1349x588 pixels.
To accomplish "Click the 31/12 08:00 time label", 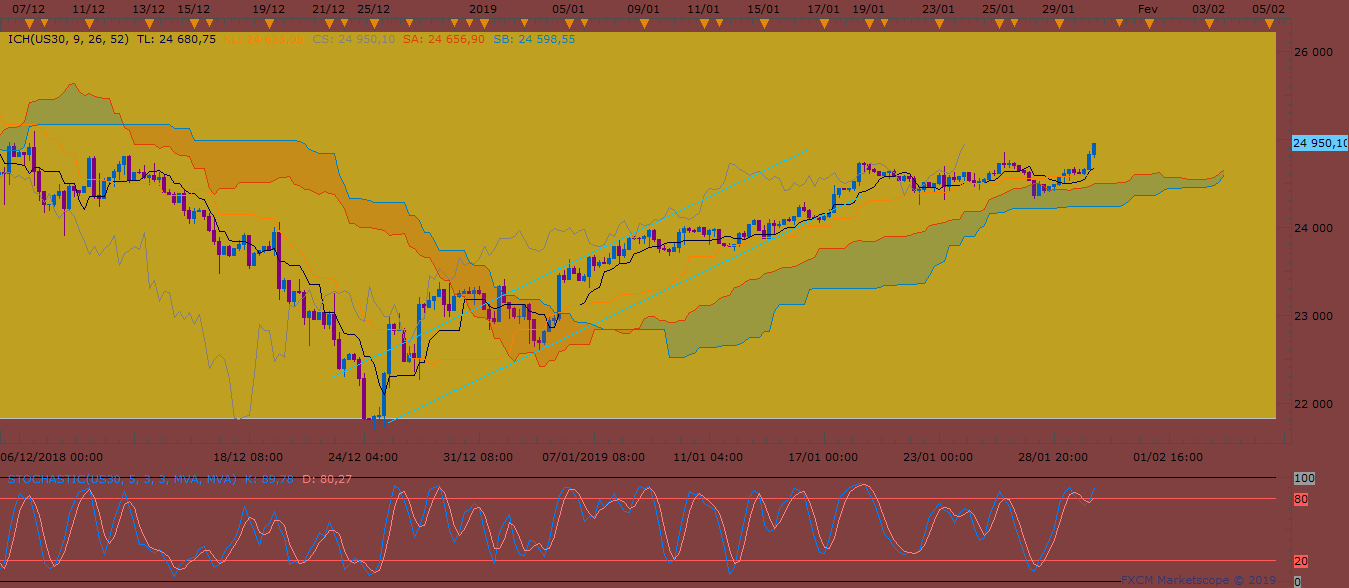I will (x=478, y=457).
